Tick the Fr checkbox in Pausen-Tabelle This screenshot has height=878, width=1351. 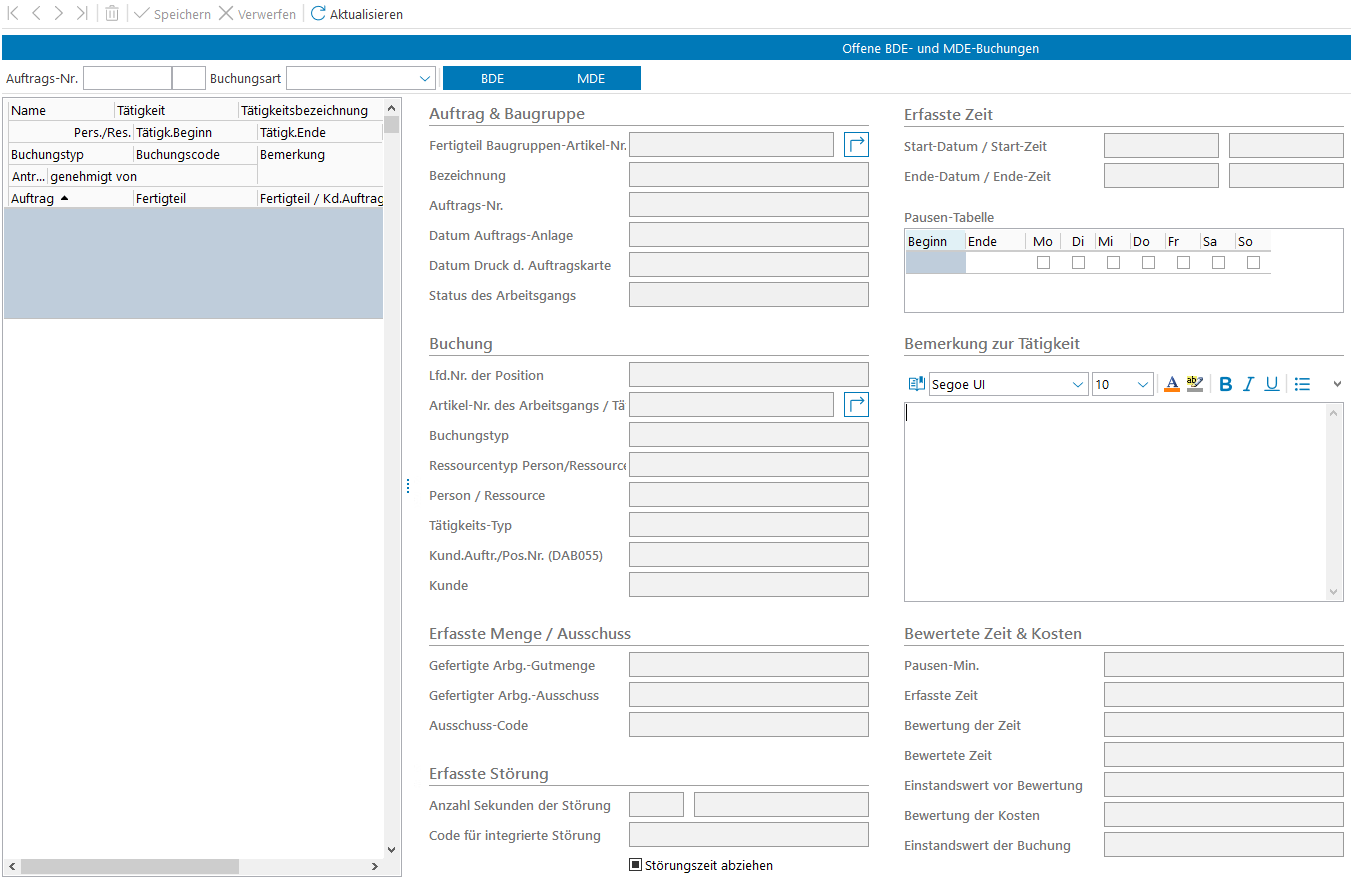click(x=1183, y=263)
